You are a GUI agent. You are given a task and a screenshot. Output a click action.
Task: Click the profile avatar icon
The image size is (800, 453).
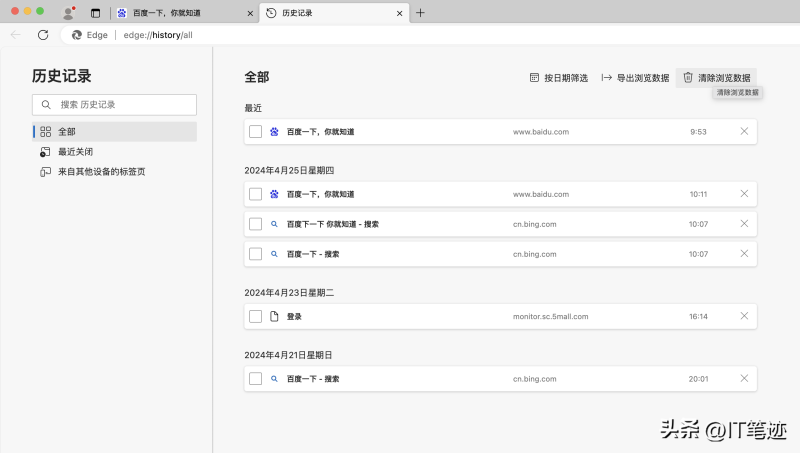68,13
